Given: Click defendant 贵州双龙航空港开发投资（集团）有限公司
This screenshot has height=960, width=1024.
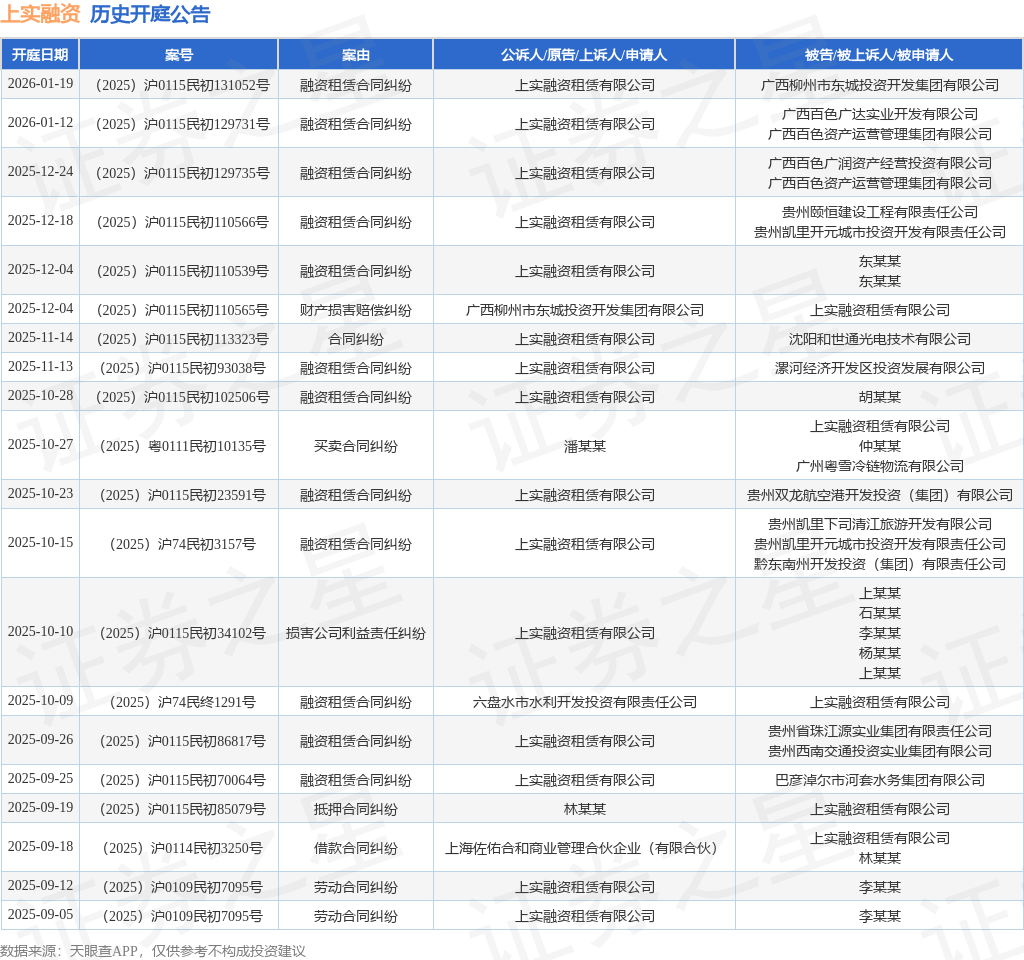Looking at the screenshot, I should pyautogui.click(x=880, y=495).
